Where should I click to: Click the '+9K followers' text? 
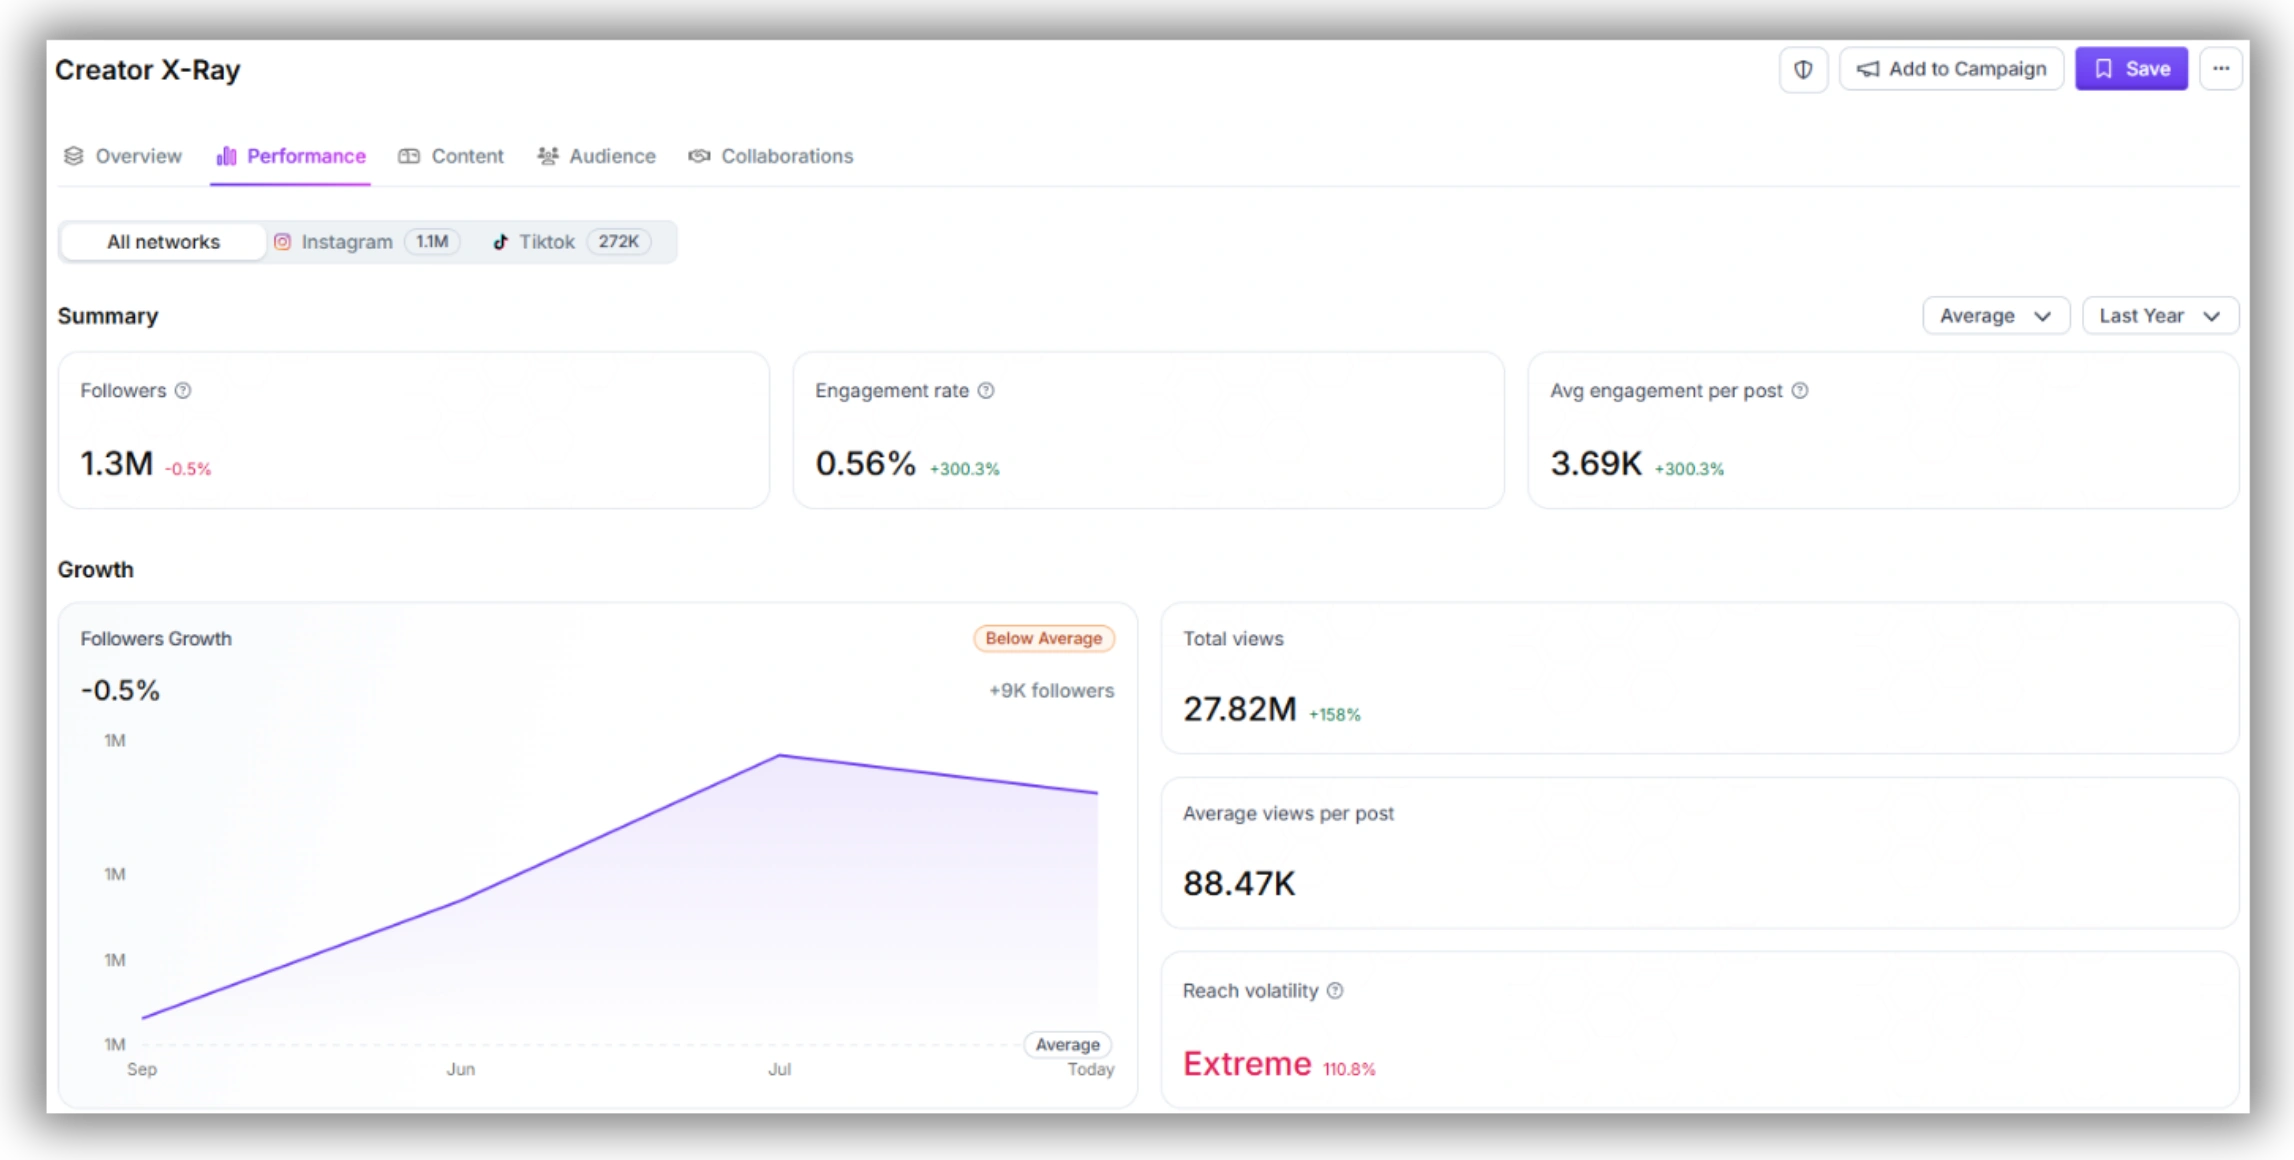click(1051, 691)
